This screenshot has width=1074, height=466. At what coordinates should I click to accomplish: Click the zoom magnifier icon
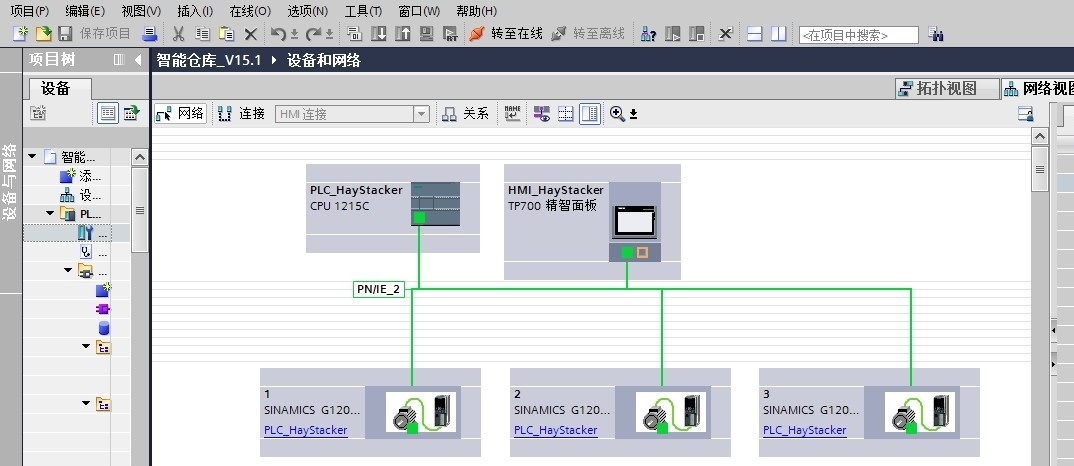tap(617, 114)
